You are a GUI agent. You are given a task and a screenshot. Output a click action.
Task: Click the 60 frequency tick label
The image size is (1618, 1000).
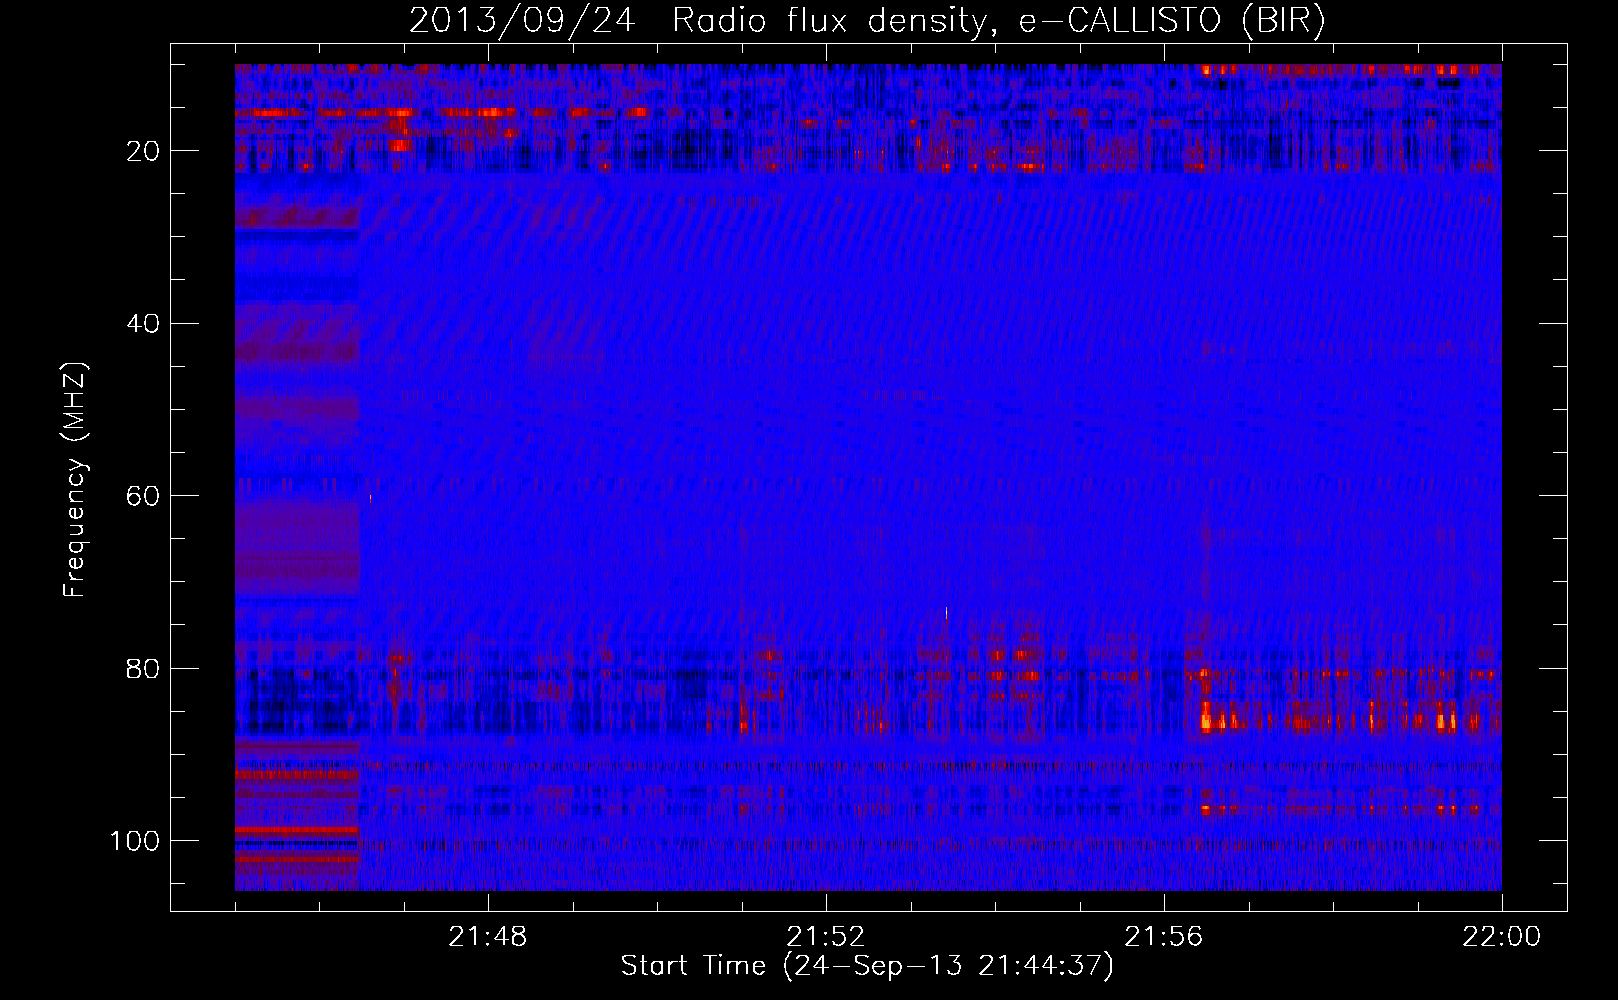coord(143,496)
